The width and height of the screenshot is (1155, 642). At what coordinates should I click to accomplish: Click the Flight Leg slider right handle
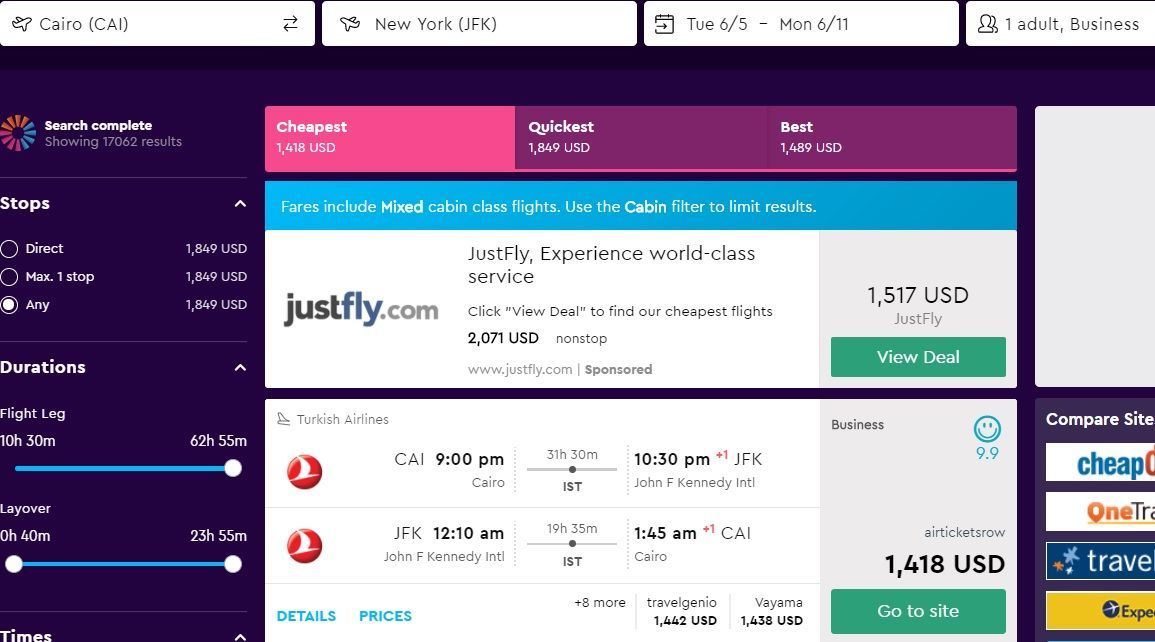click(x=233, y=468)
